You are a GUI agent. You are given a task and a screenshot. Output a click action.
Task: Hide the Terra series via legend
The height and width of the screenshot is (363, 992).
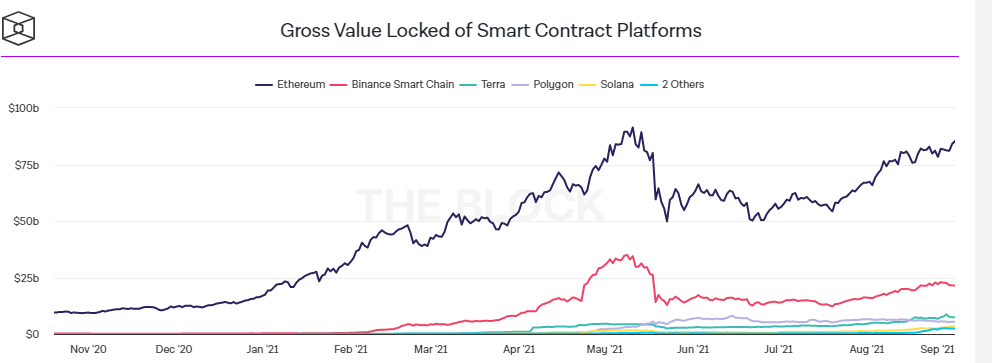pos(483,84)
